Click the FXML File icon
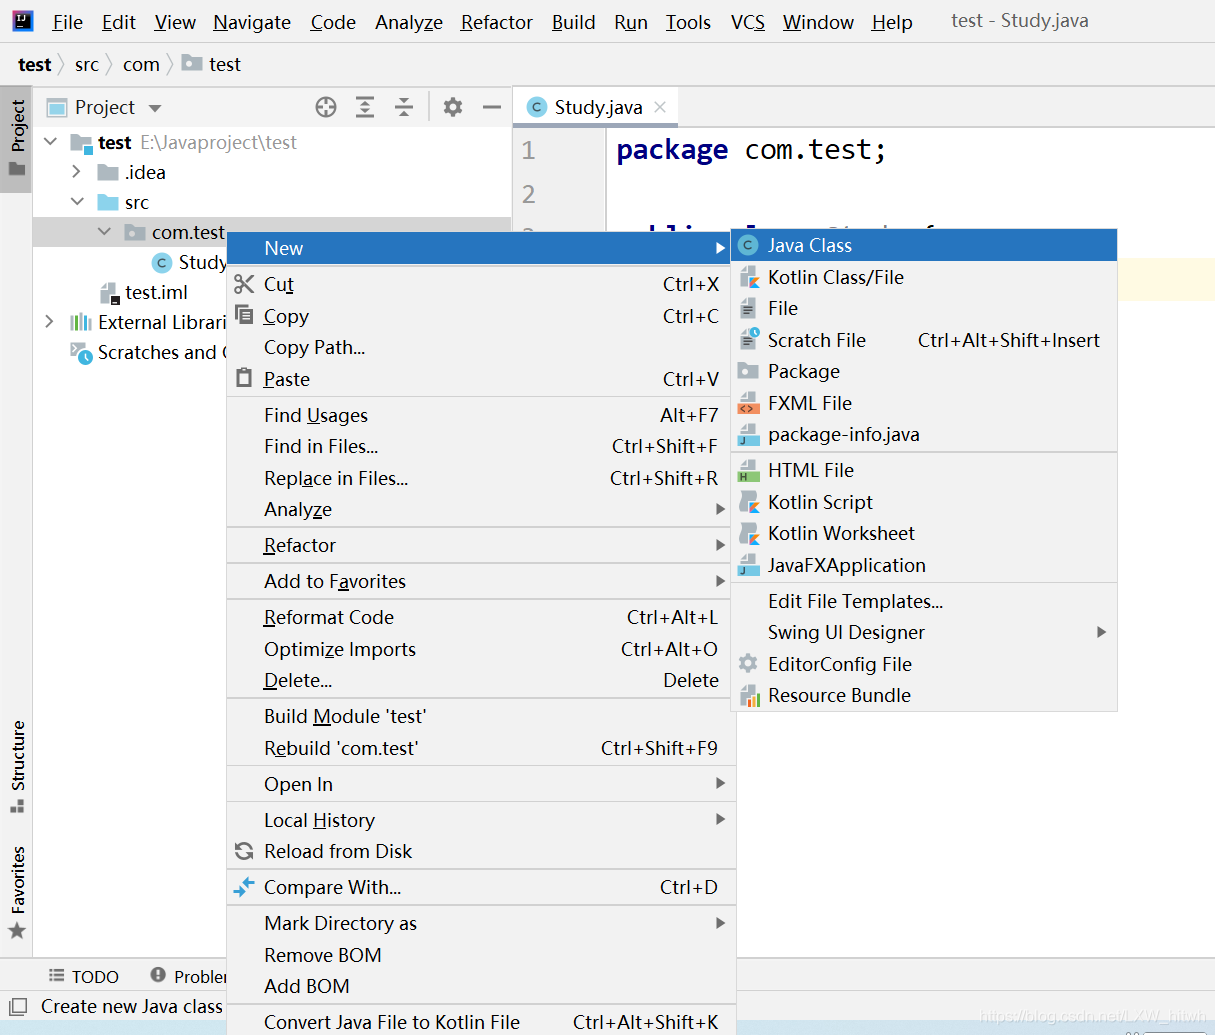Screen dimensions: 1215x1035 click(748, 403)
